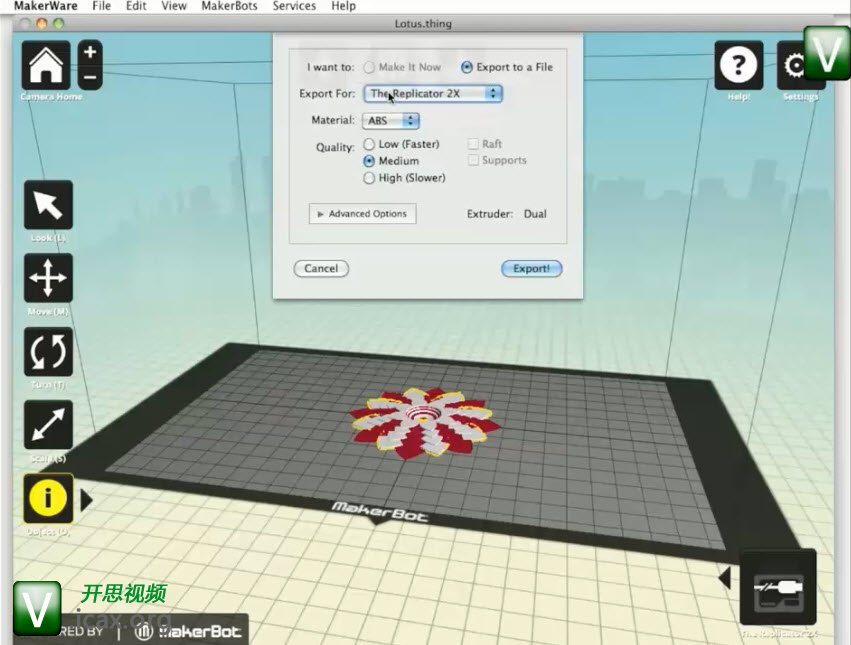Click the zoom out minus button
The image size is (851, 645).
click(x=89, y=77)
